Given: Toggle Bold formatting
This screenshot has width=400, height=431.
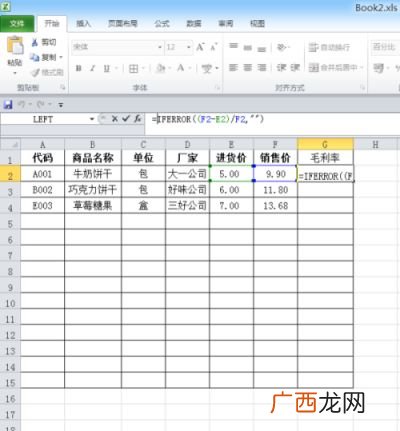Looking at the screenshot, I should (x=79, y=68).
